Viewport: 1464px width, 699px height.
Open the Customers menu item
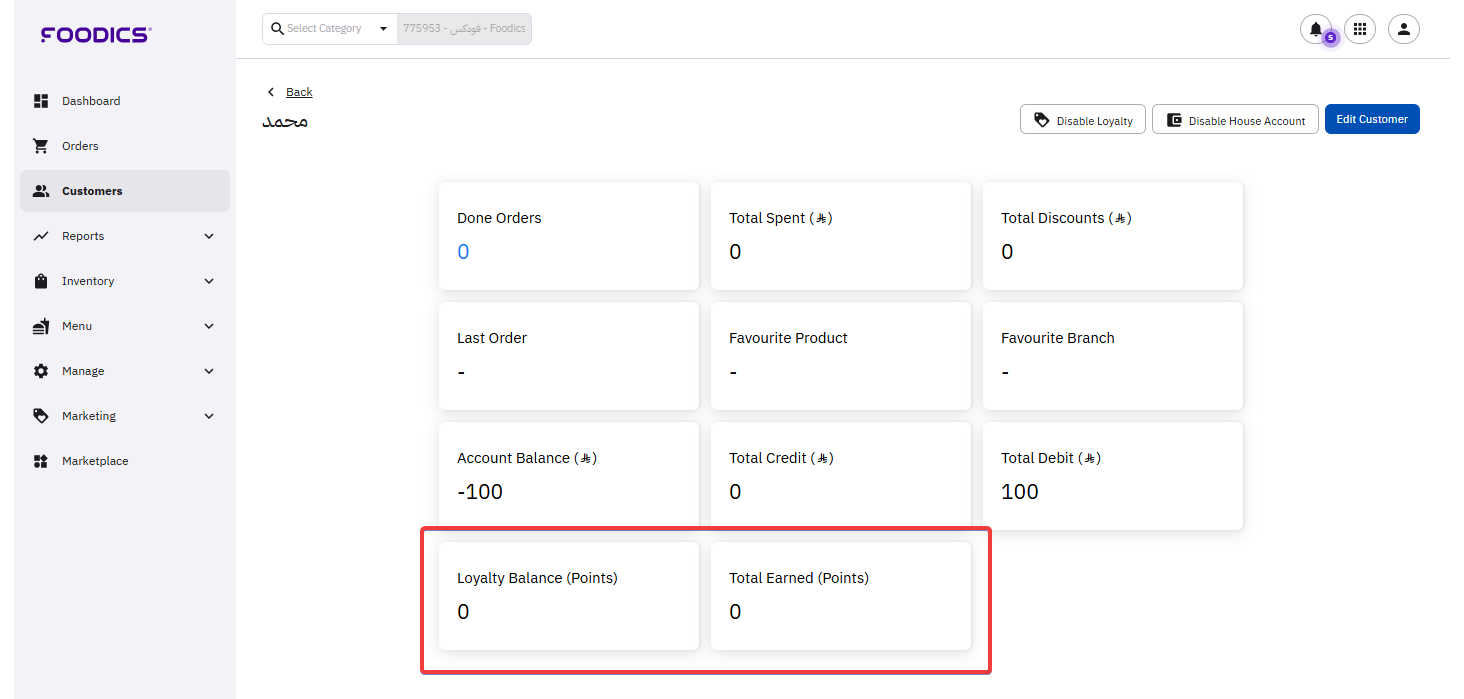[x=92, y=191]
